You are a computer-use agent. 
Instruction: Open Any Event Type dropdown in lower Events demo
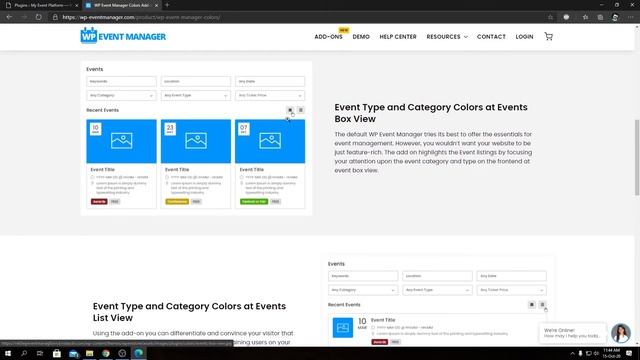pos(437,290)
